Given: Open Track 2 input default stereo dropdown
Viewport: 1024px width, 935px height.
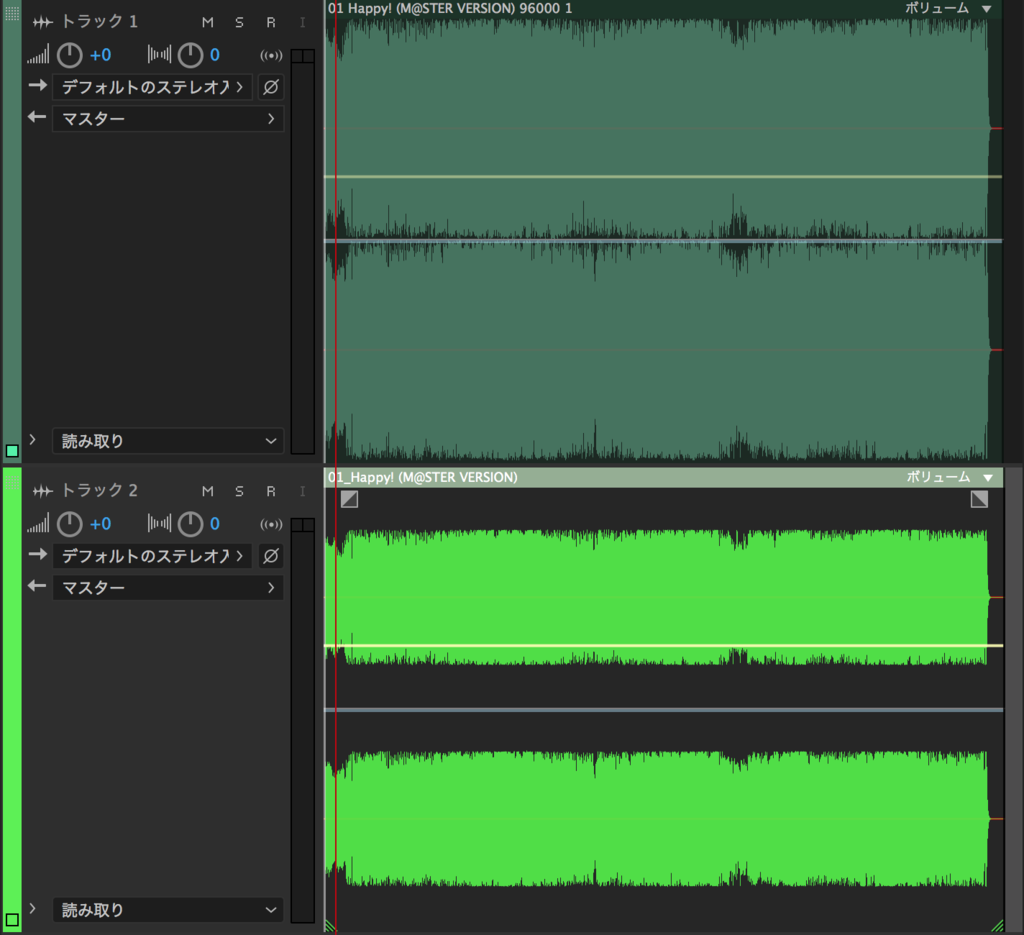Looking at the screenshot, I should tap(152, 556).
